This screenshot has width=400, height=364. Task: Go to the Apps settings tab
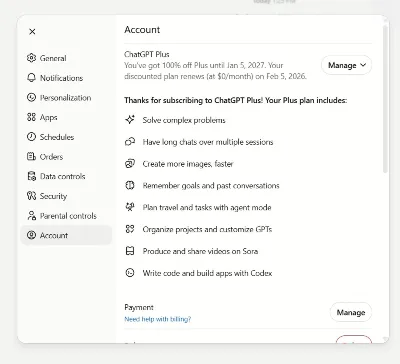66,117
